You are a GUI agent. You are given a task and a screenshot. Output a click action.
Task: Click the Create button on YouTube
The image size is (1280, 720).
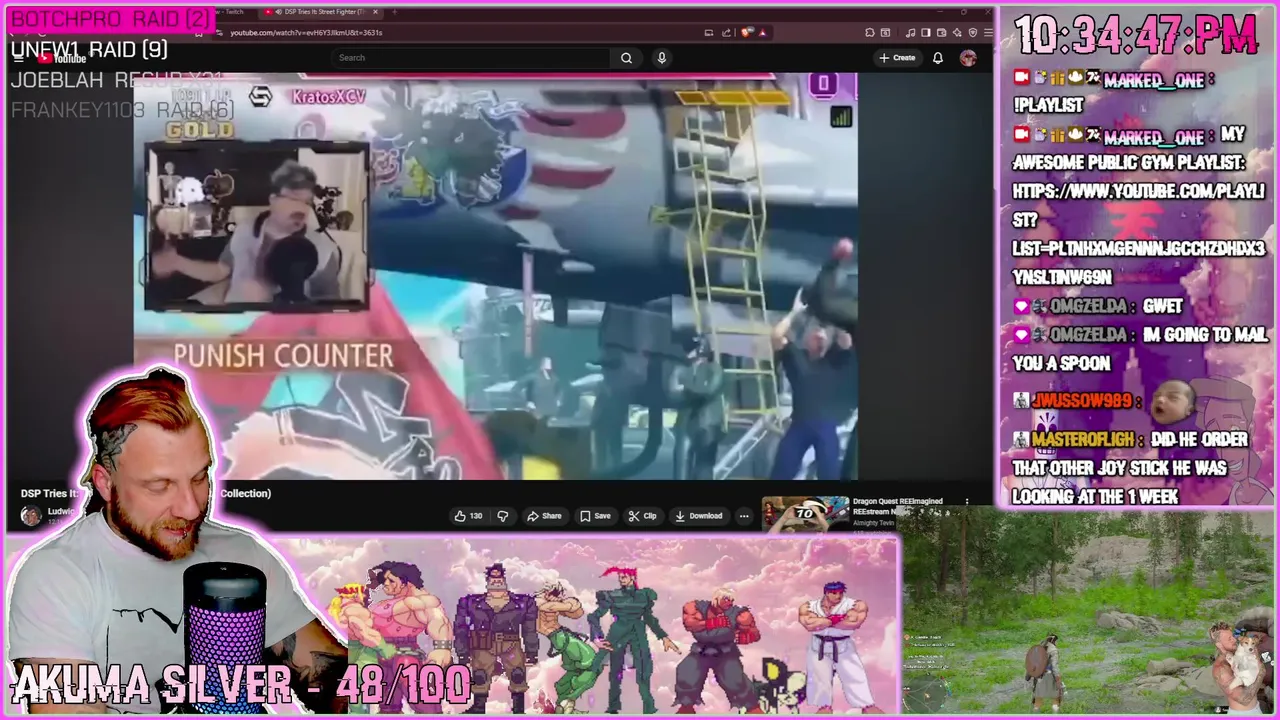897,58
